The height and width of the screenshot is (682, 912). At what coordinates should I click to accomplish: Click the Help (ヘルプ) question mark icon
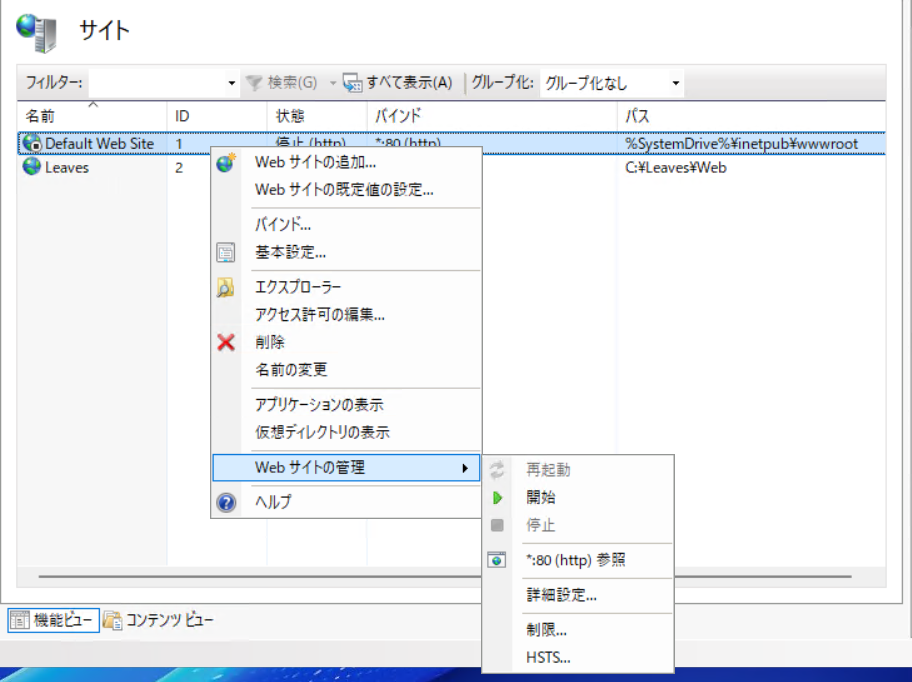(226, 502)
